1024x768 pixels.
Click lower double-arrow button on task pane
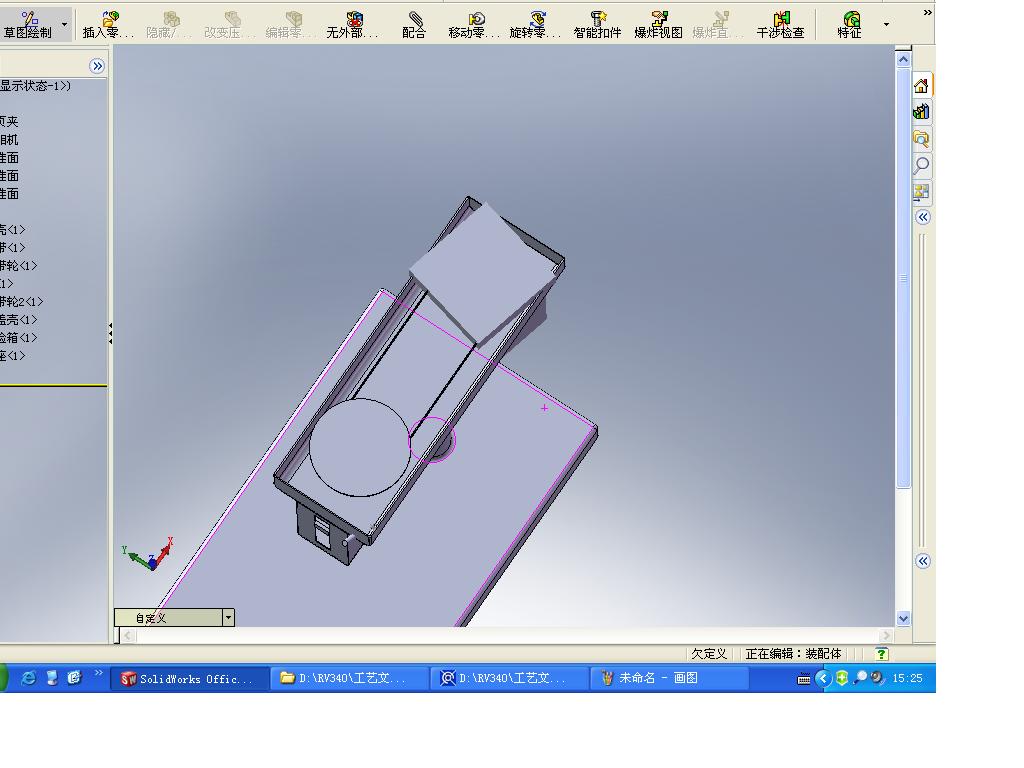(923, 561)
